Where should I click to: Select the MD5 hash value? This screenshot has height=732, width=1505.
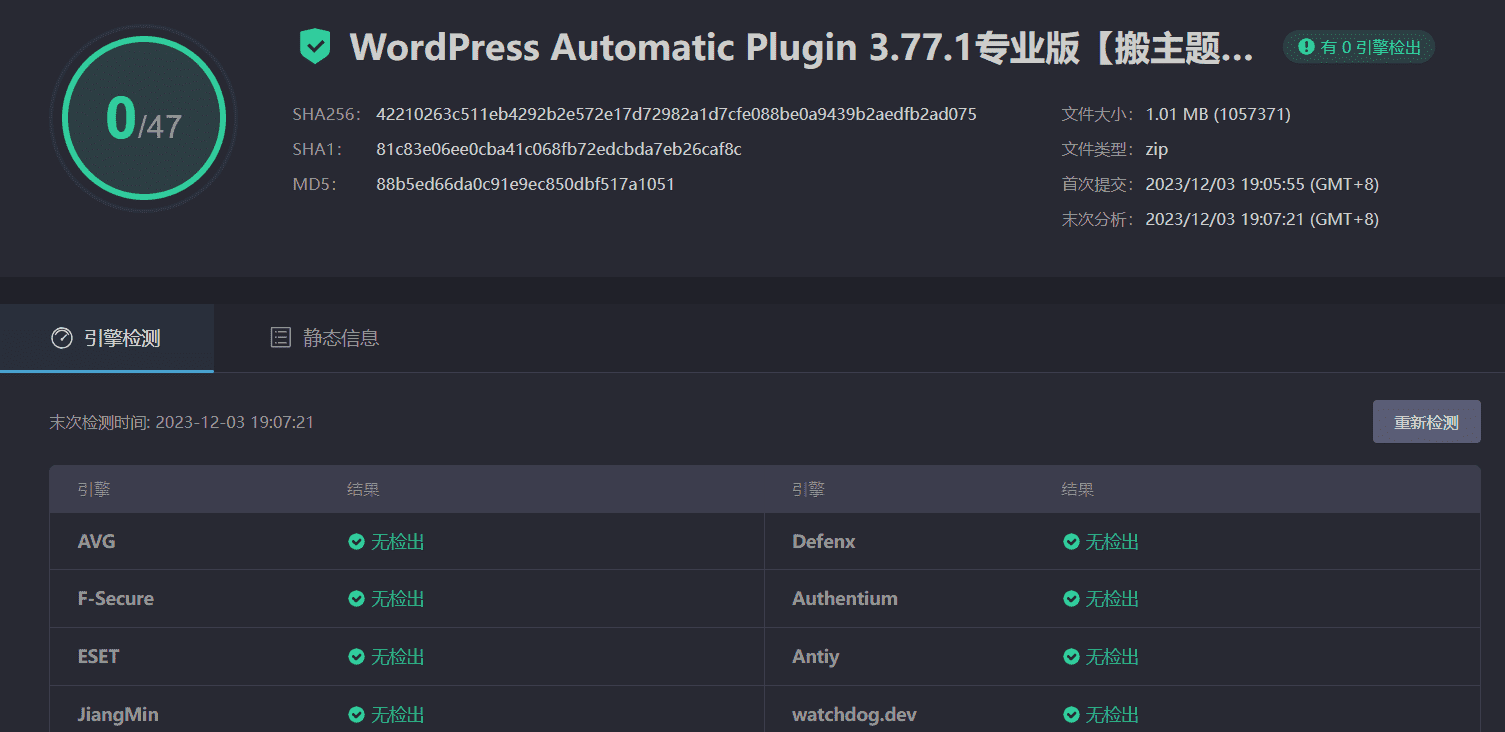pyautogui.click(x=525, y=184)
